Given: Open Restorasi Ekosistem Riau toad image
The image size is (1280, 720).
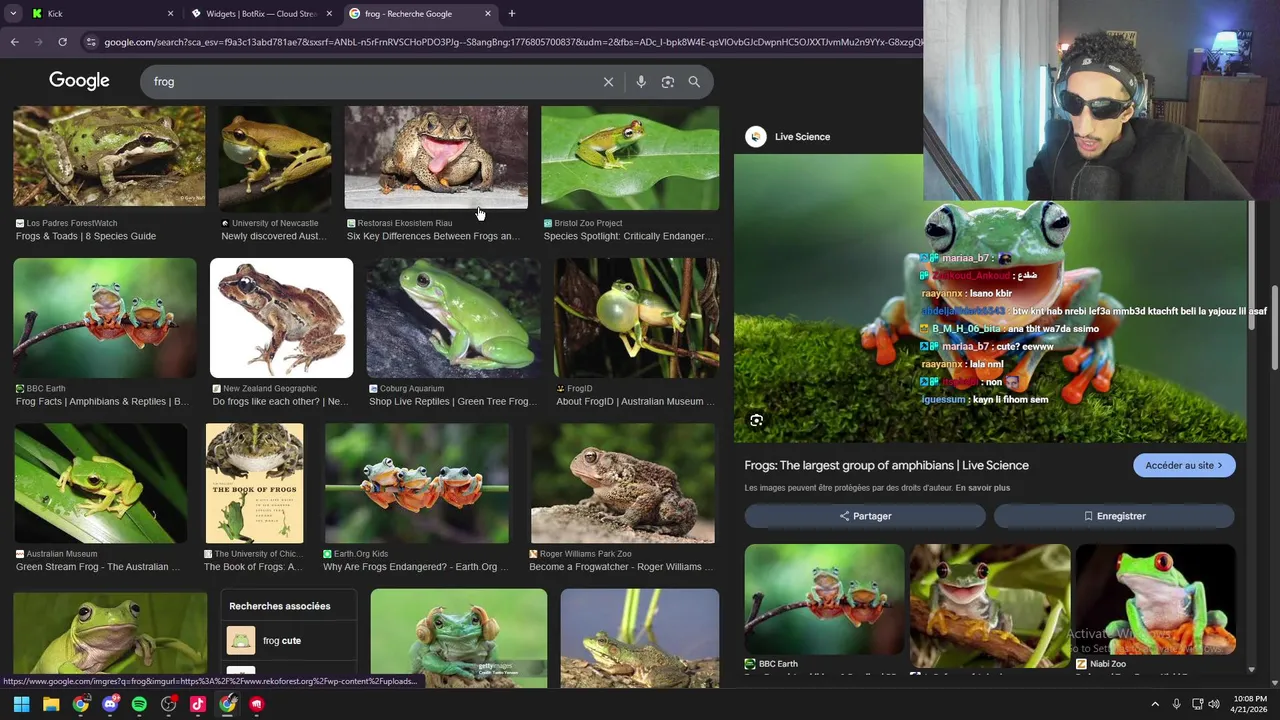Looking at the screenshot, I should (436, 157).
